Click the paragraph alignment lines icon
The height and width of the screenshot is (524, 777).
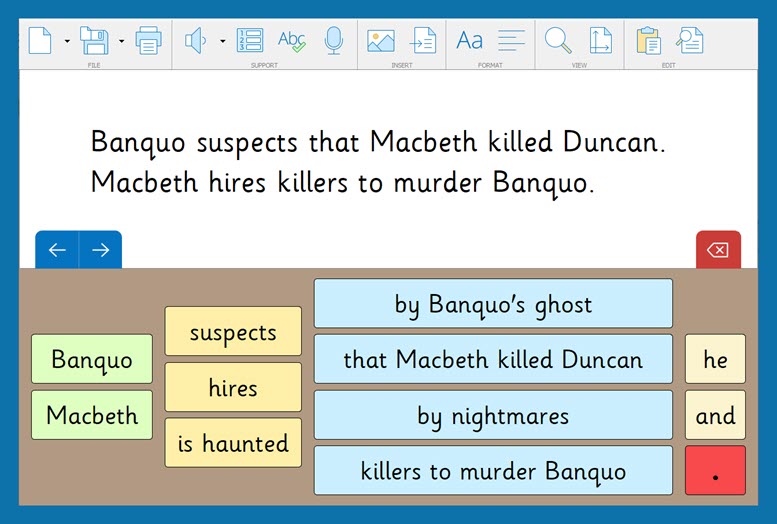512,40
